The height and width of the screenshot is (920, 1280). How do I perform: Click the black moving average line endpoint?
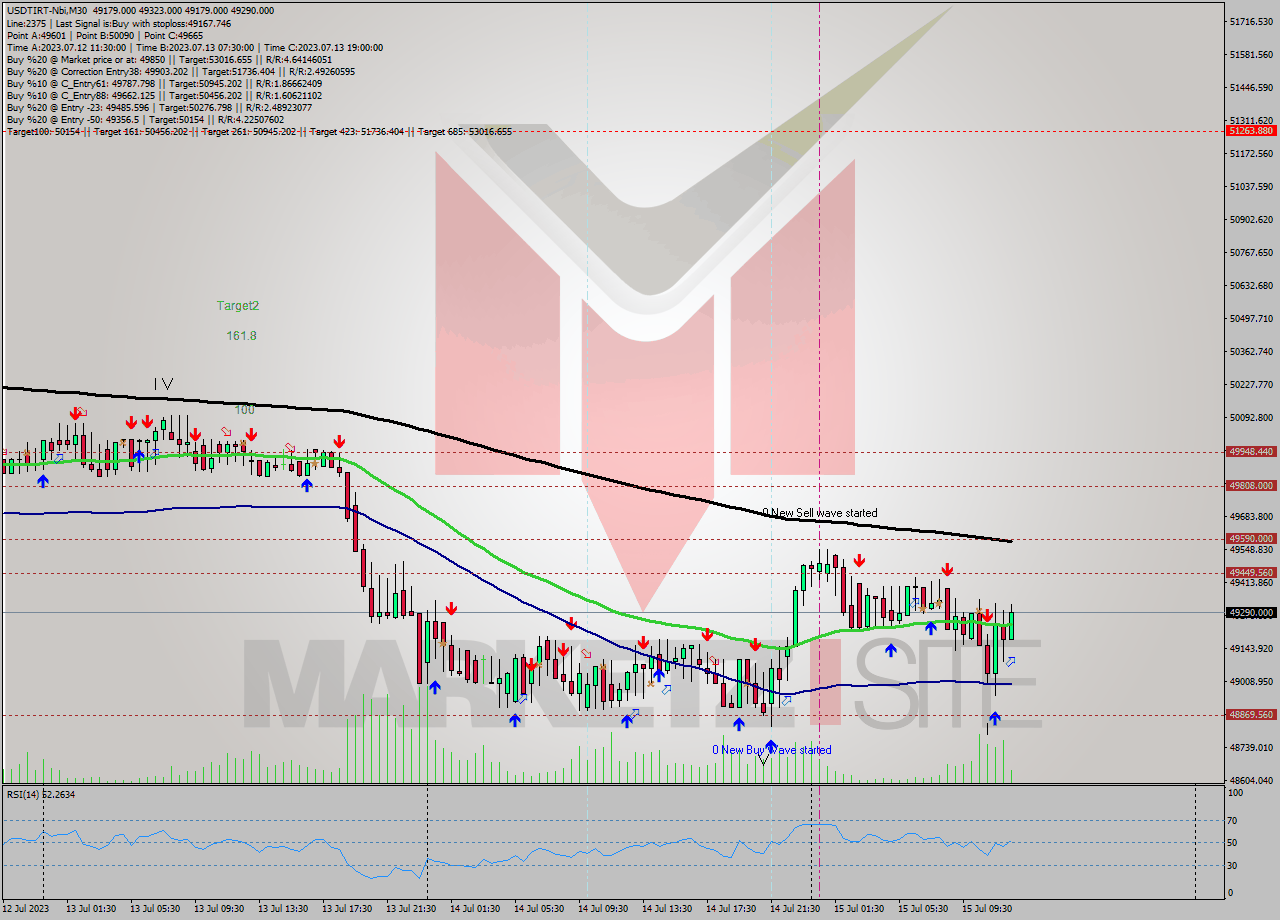[1011, 541]
